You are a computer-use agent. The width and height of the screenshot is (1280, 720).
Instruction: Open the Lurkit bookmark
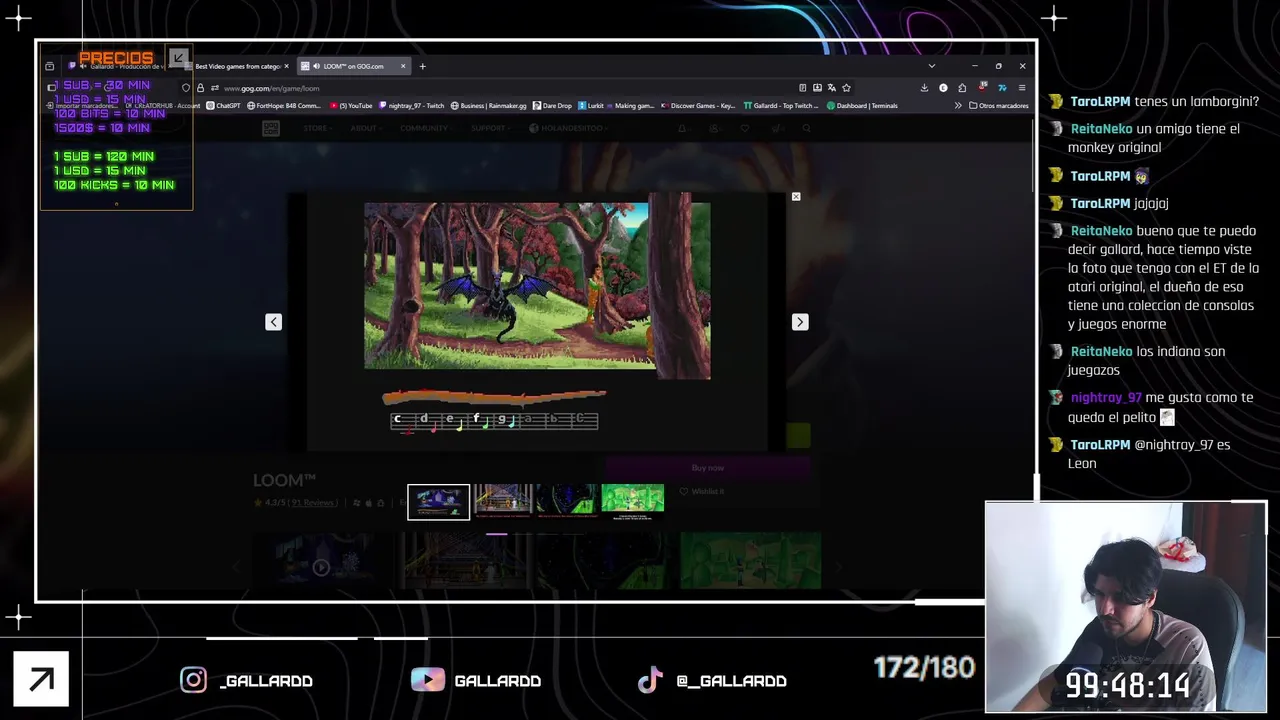point(590,105)
